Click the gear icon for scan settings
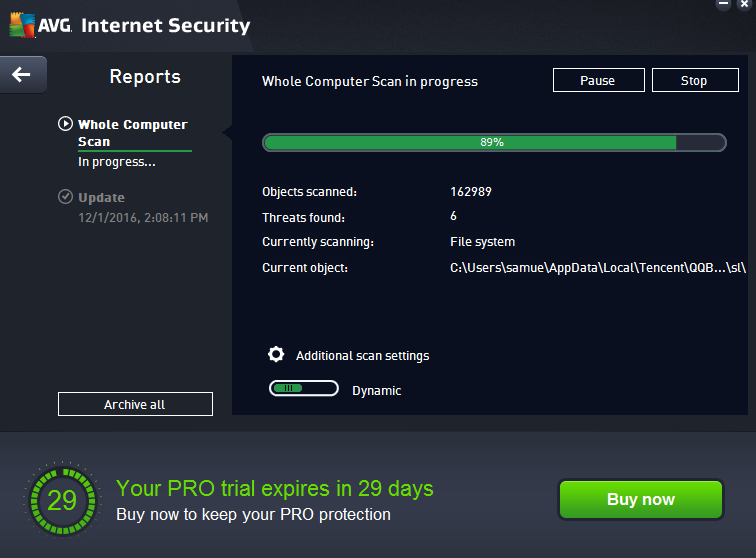 tap(276, 355)
